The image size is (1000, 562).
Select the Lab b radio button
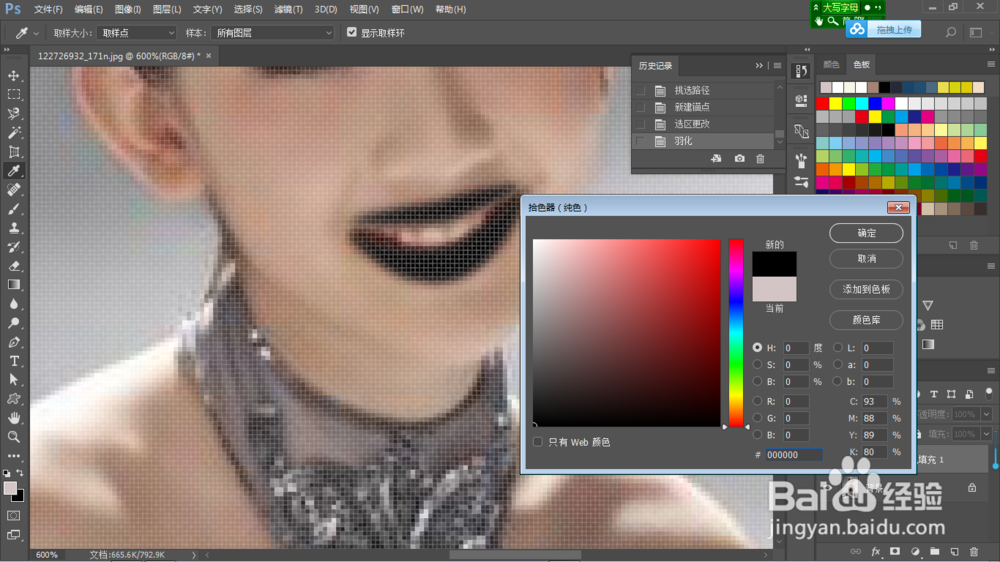point(837,381)
